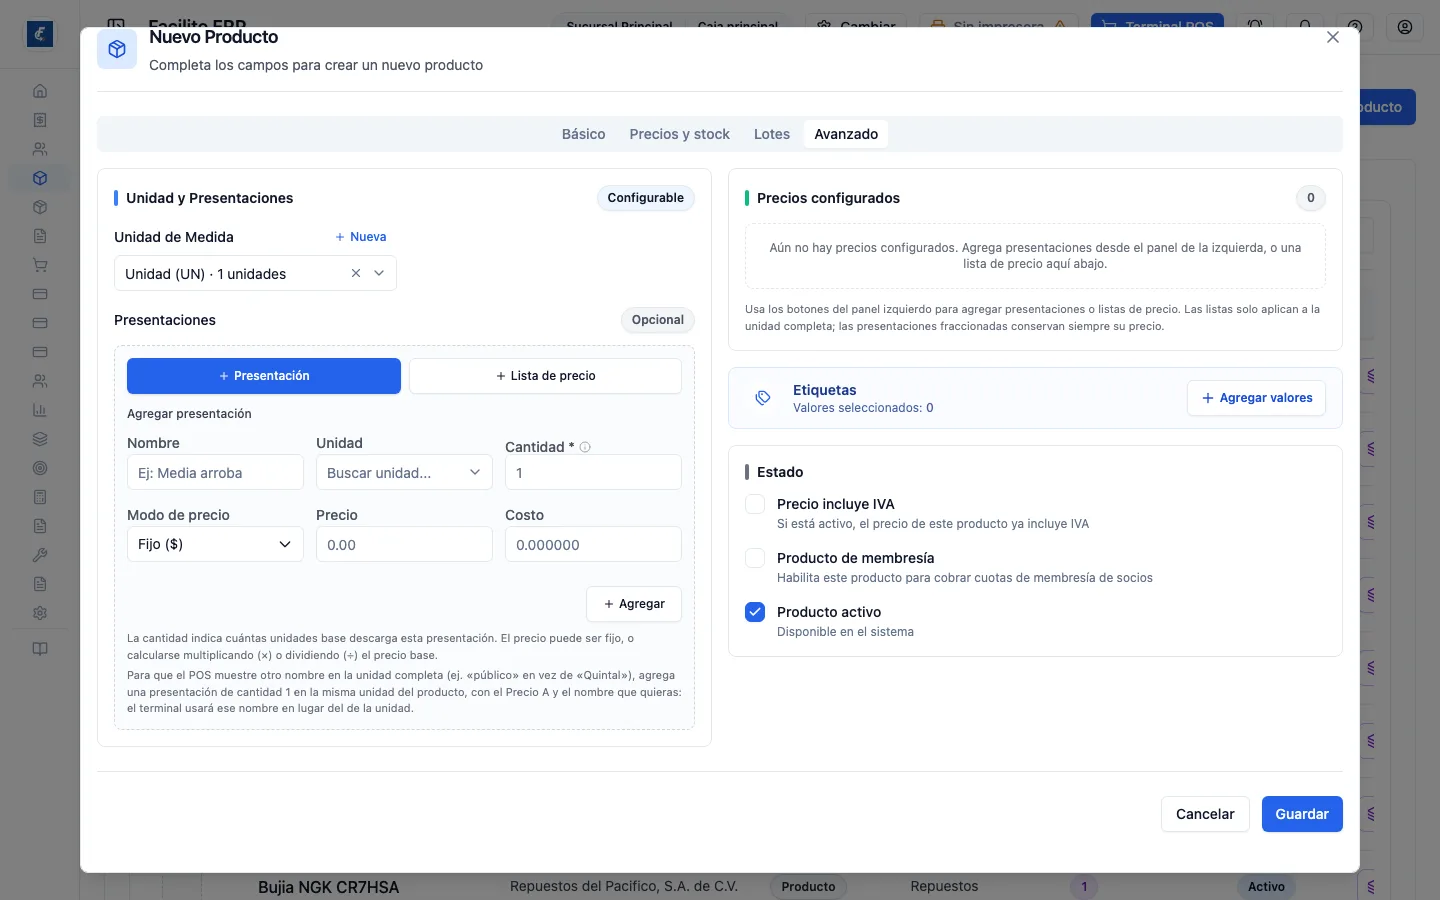Switch to the Básico tab
This screenshot has width=1440, height=900.
tap(583, 134)
